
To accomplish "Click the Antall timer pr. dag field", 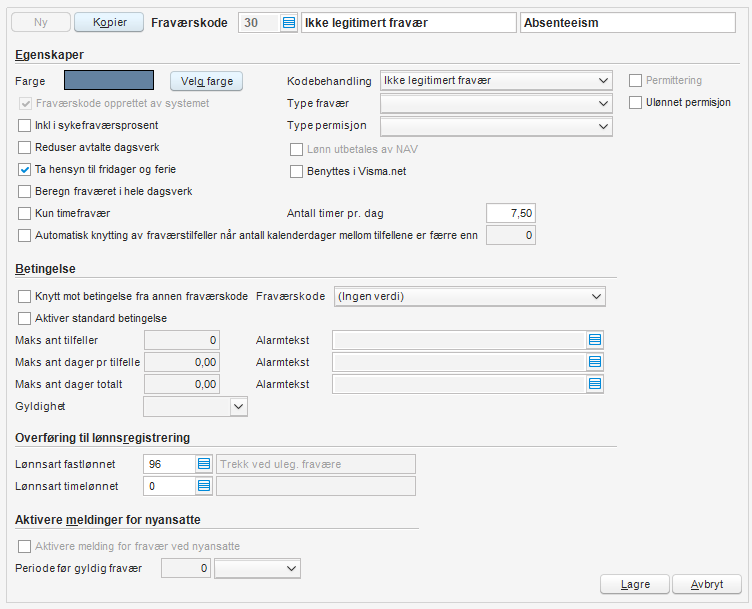I will pyautogui.click(x=511, y=213).
